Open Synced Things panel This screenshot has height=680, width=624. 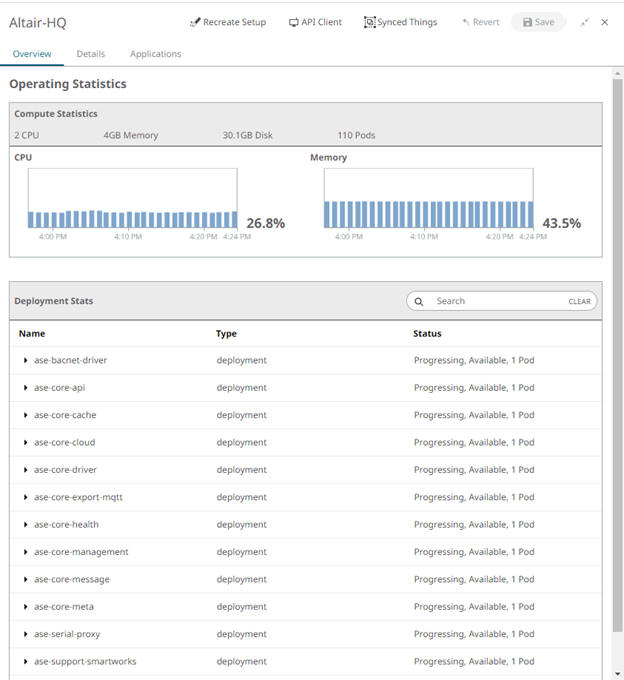coord(400,22)
